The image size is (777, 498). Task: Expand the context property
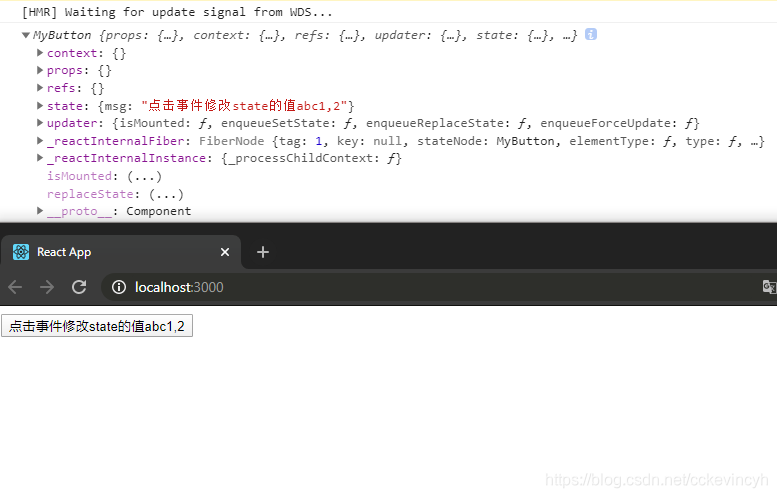(x=40, y=53)
